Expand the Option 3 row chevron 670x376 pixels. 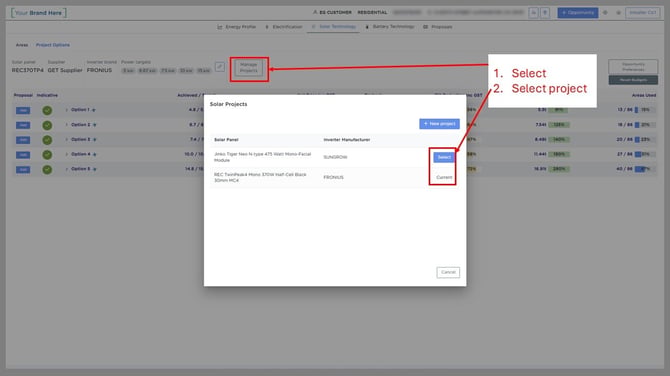click(x=67, y=139)
